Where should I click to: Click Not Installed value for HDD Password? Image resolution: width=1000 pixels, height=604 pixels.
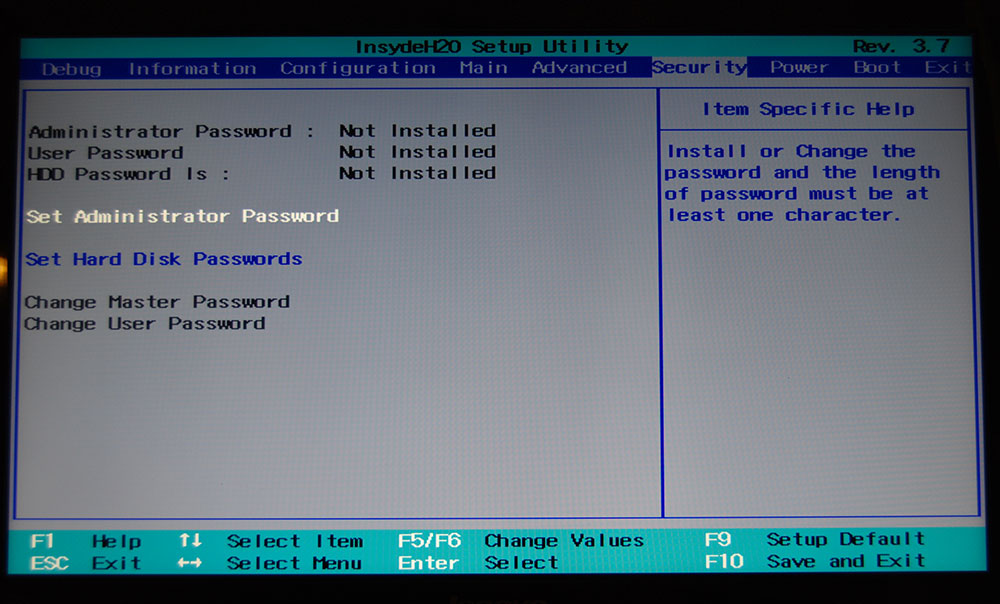(x=417, y=172)
